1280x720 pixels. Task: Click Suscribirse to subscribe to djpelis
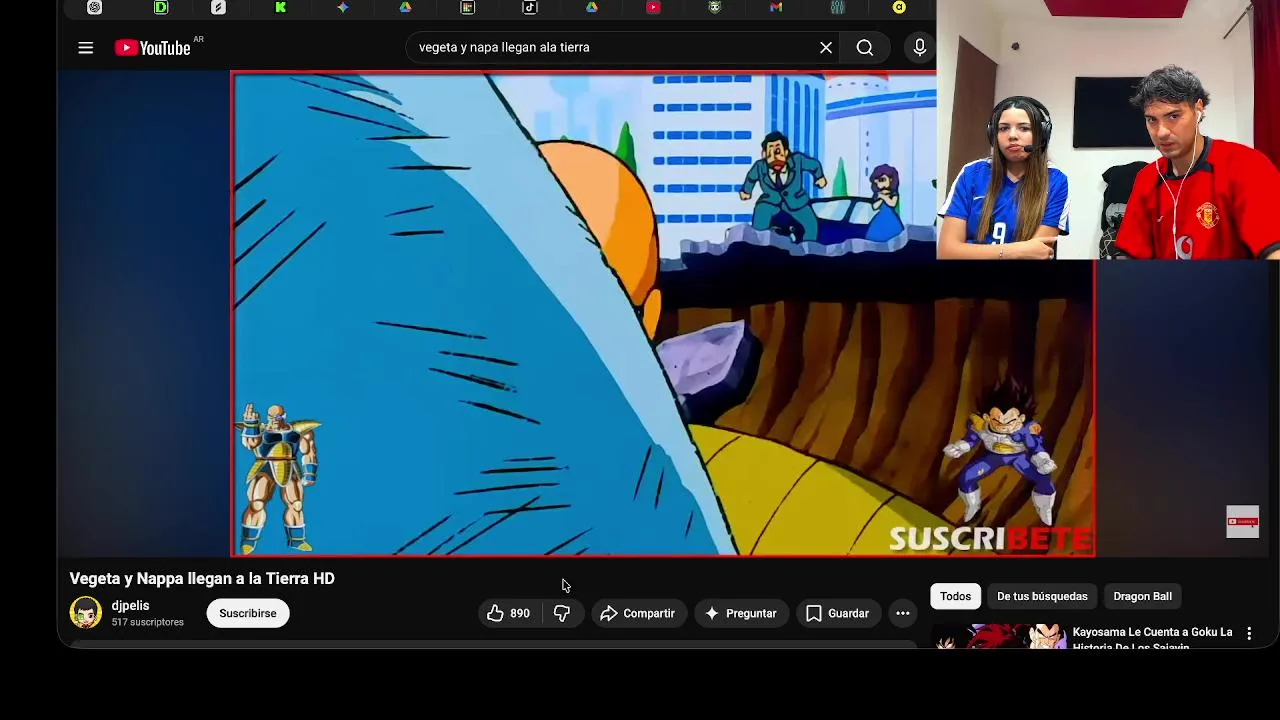pos(248,613)
